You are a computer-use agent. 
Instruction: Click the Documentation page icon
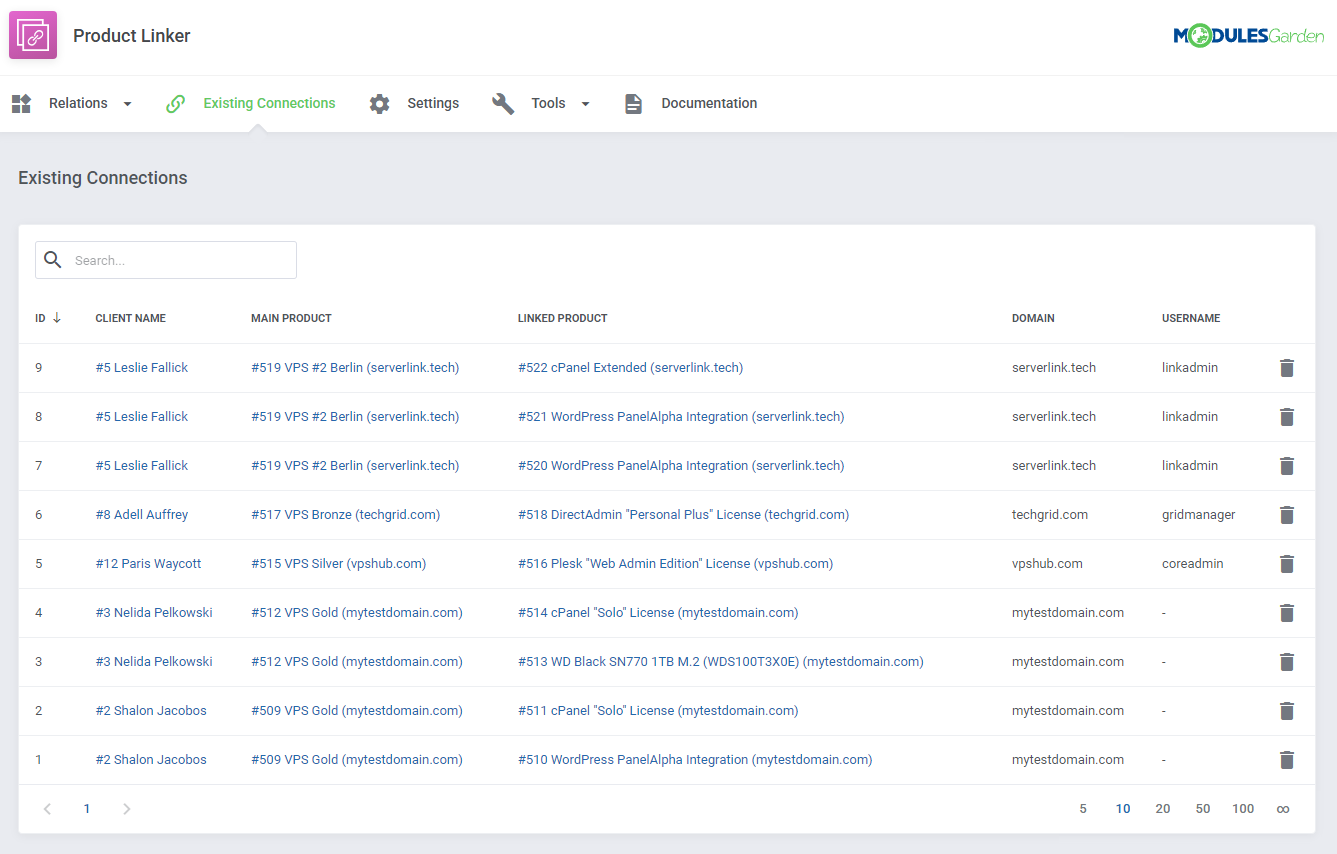pos(633,103)
